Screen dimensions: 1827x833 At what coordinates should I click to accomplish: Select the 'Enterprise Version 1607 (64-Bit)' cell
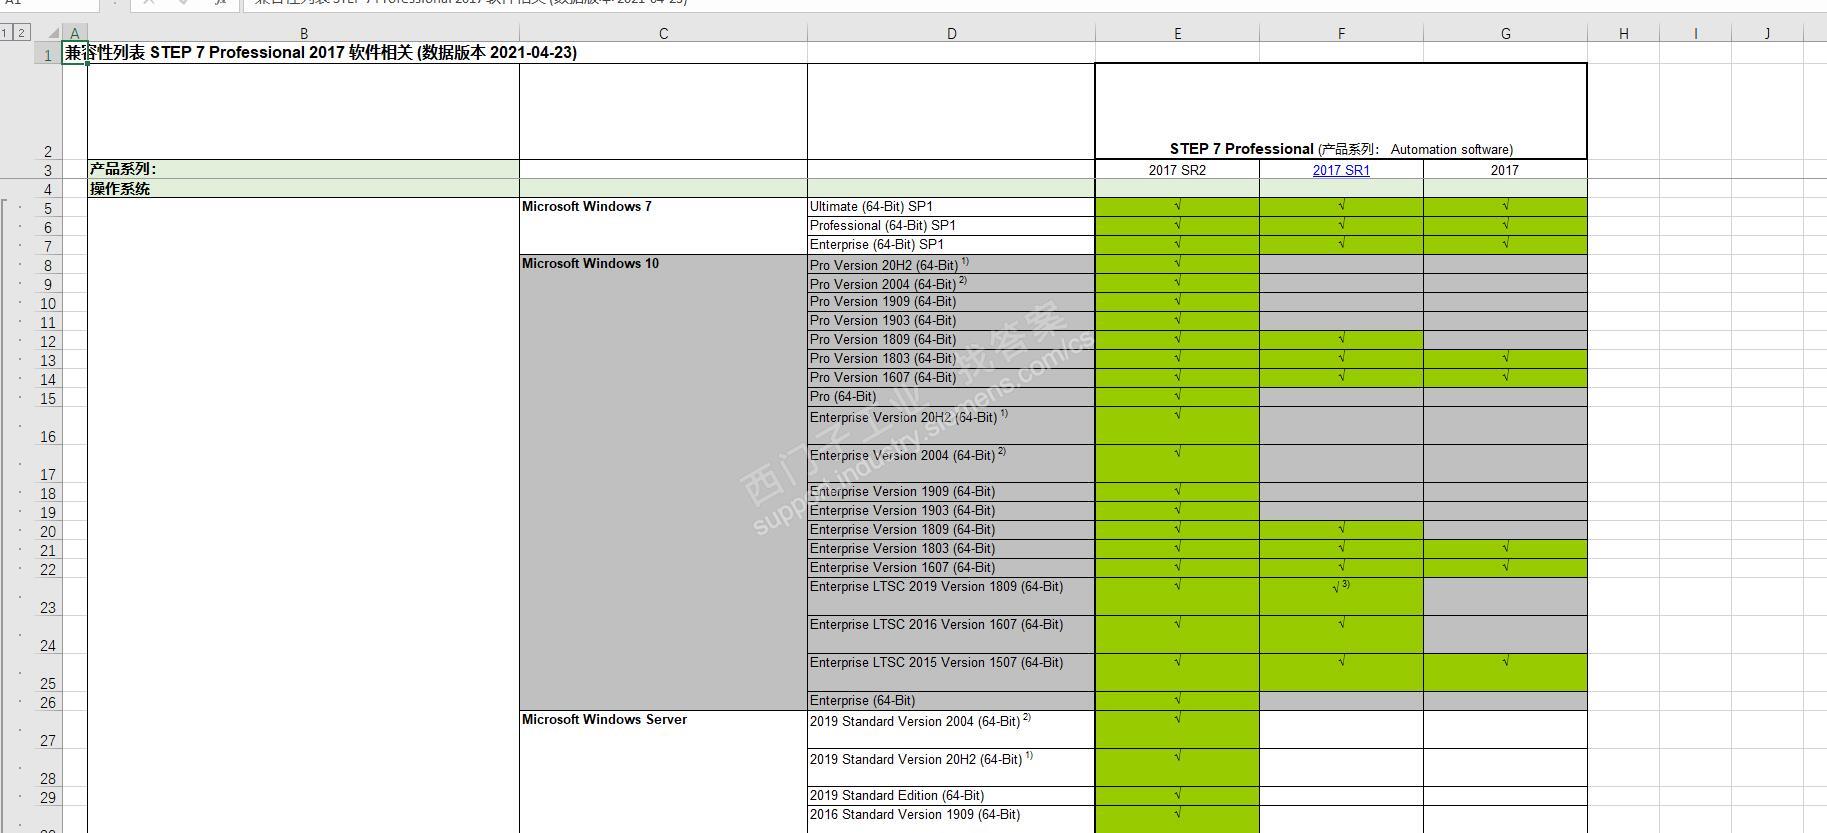tap(951, 568)
